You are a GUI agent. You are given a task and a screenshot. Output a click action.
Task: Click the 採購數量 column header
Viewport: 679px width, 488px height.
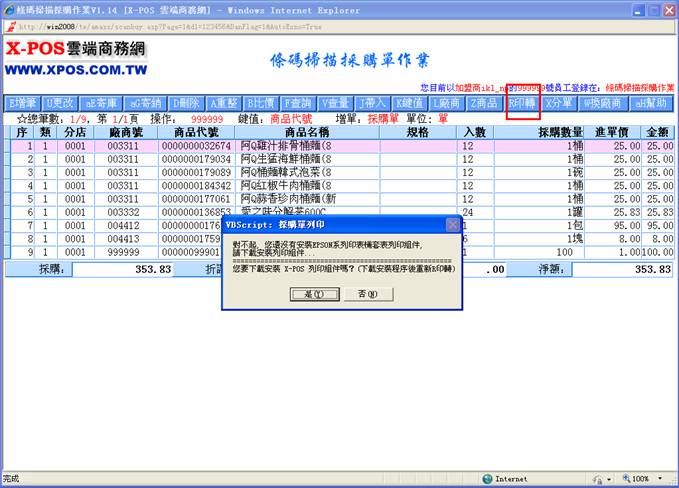[x=560, y=132]
